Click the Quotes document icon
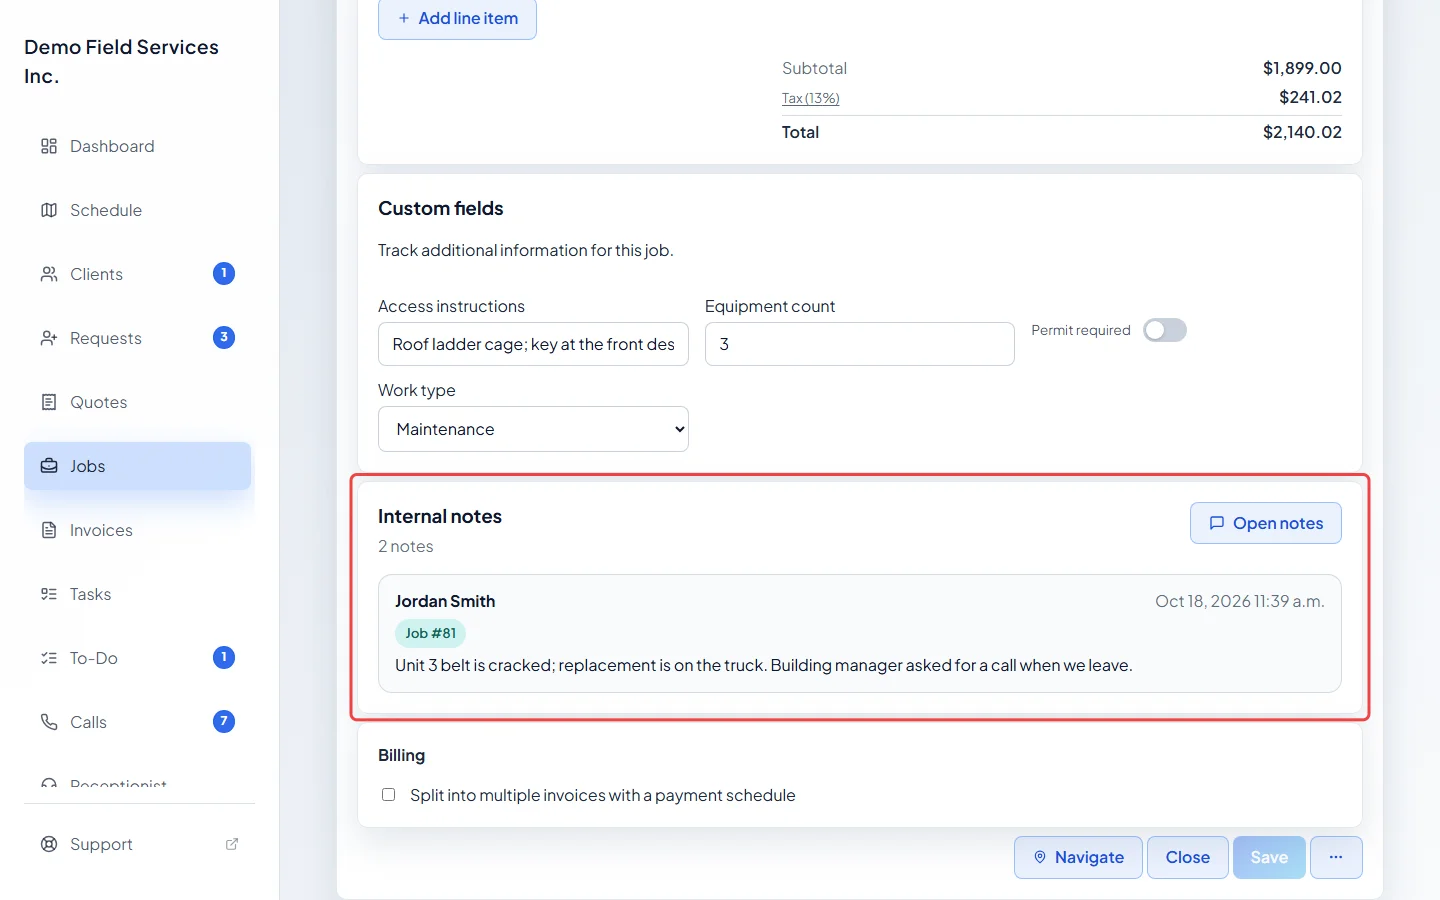The width and height of the screenshot is (1440, 900). click(x=49, y=402)
